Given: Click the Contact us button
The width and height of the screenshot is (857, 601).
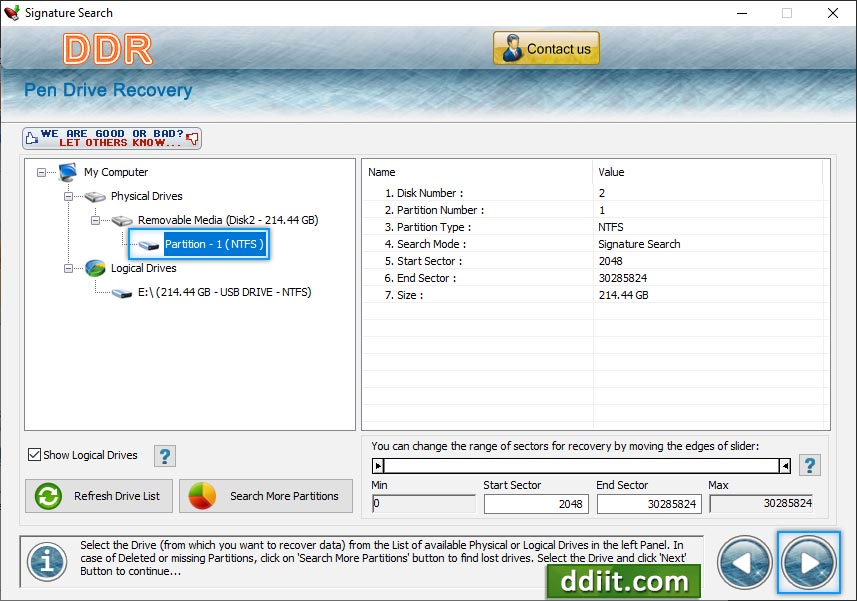Looking at the screenshot, I should pyautogui.click(x=546, y=49).
